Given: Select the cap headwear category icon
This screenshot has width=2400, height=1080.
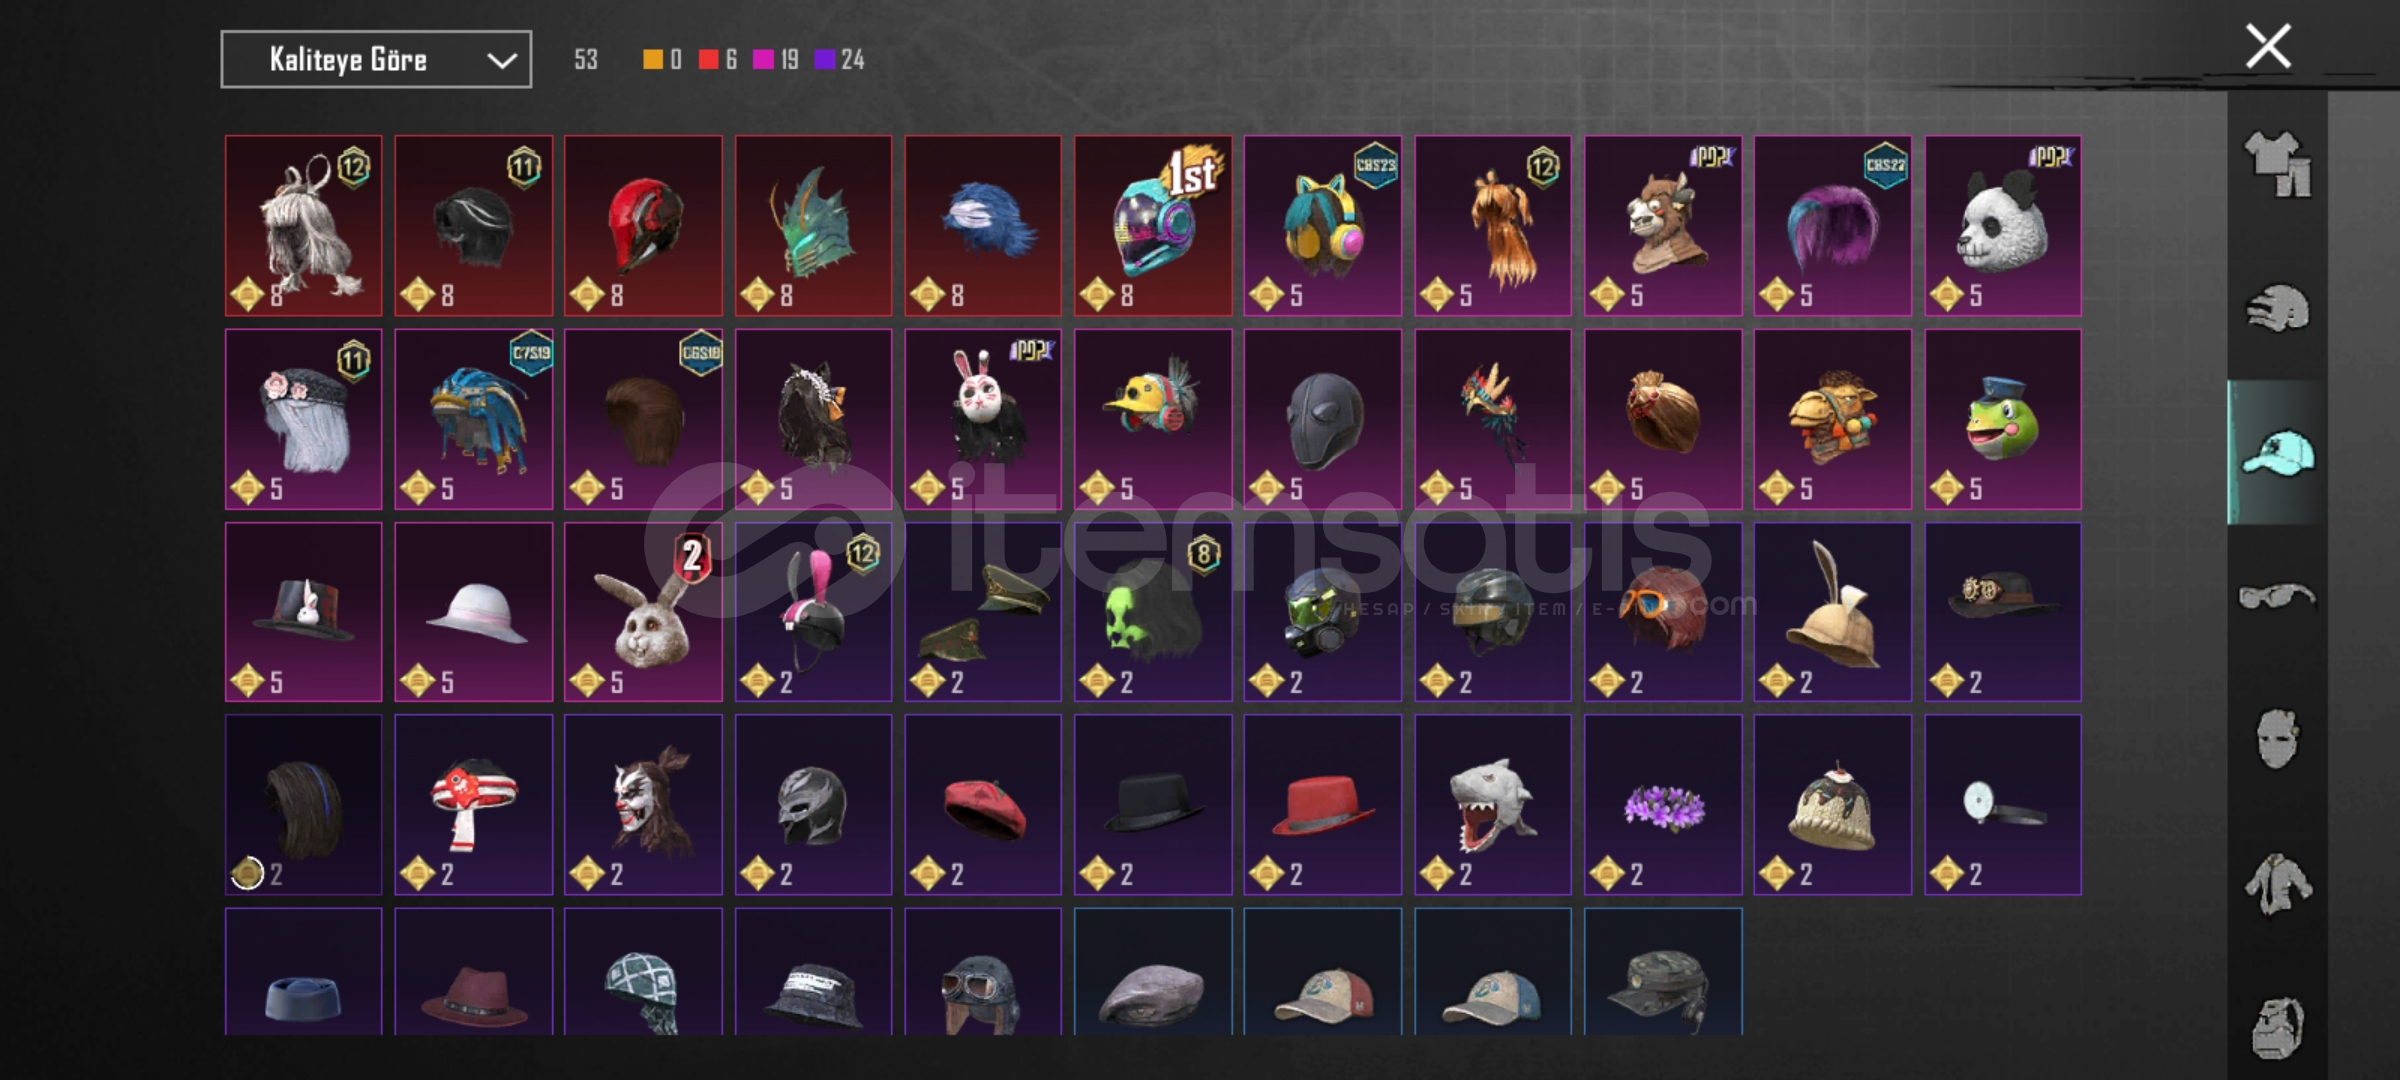Looking at the screenshot, I should coord(2277,453).
